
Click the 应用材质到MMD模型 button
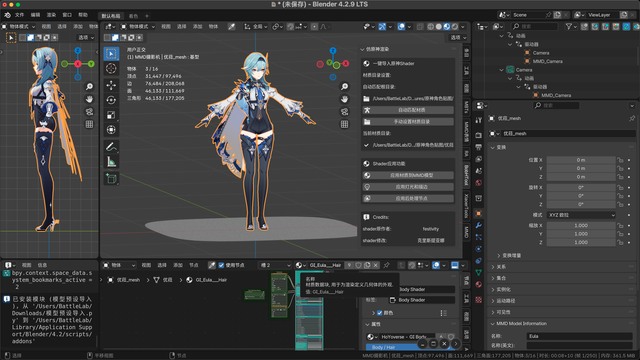point(408,175)
